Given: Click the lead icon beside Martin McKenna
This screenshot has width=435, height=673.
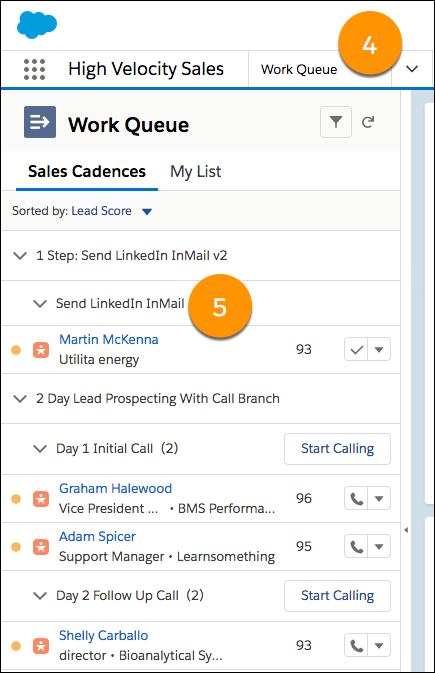Looking at the screenshot, I should 41,350.
